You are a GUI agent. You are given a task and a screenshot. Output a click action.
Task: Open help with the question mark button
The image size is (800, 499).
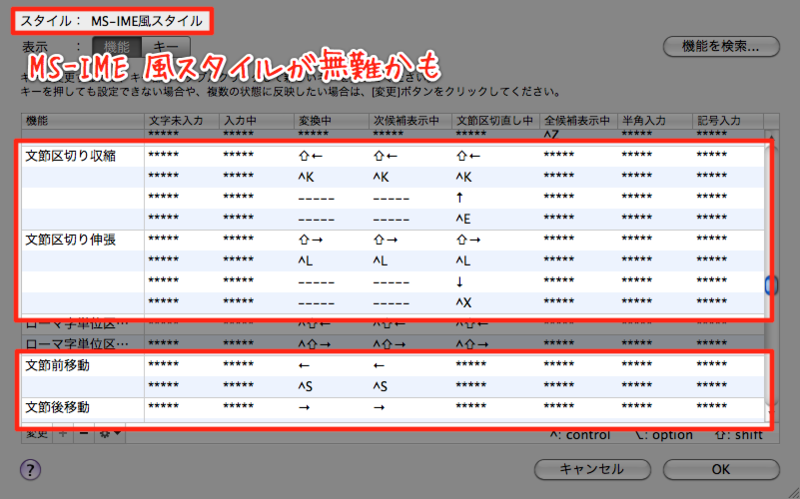[x=30, y=469]
